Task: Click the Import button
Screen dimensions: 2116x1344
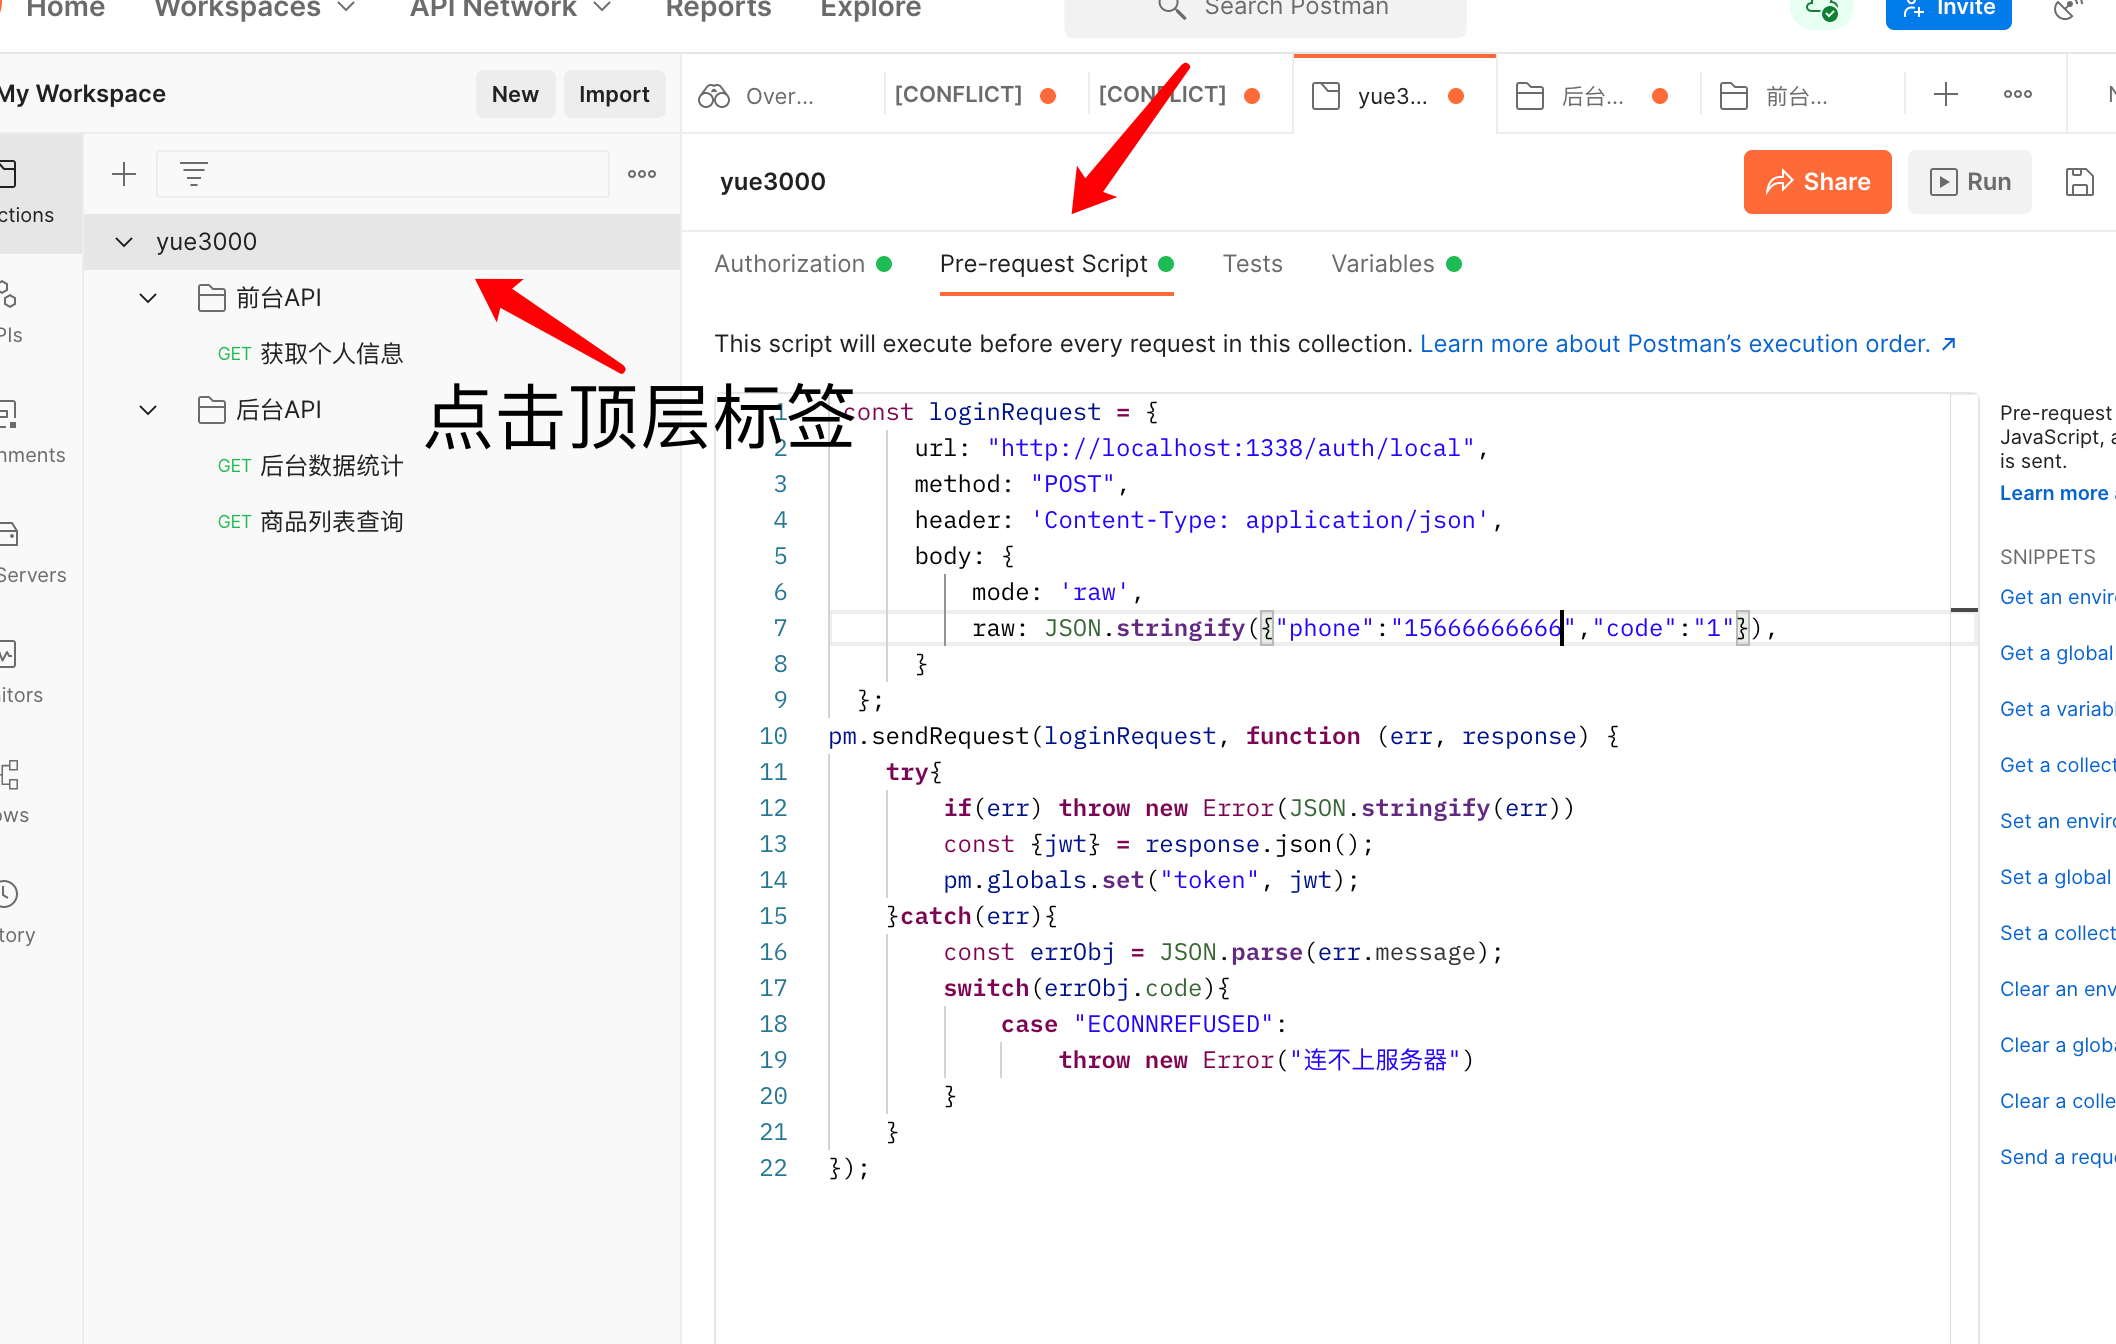Action: click(614, 94)
